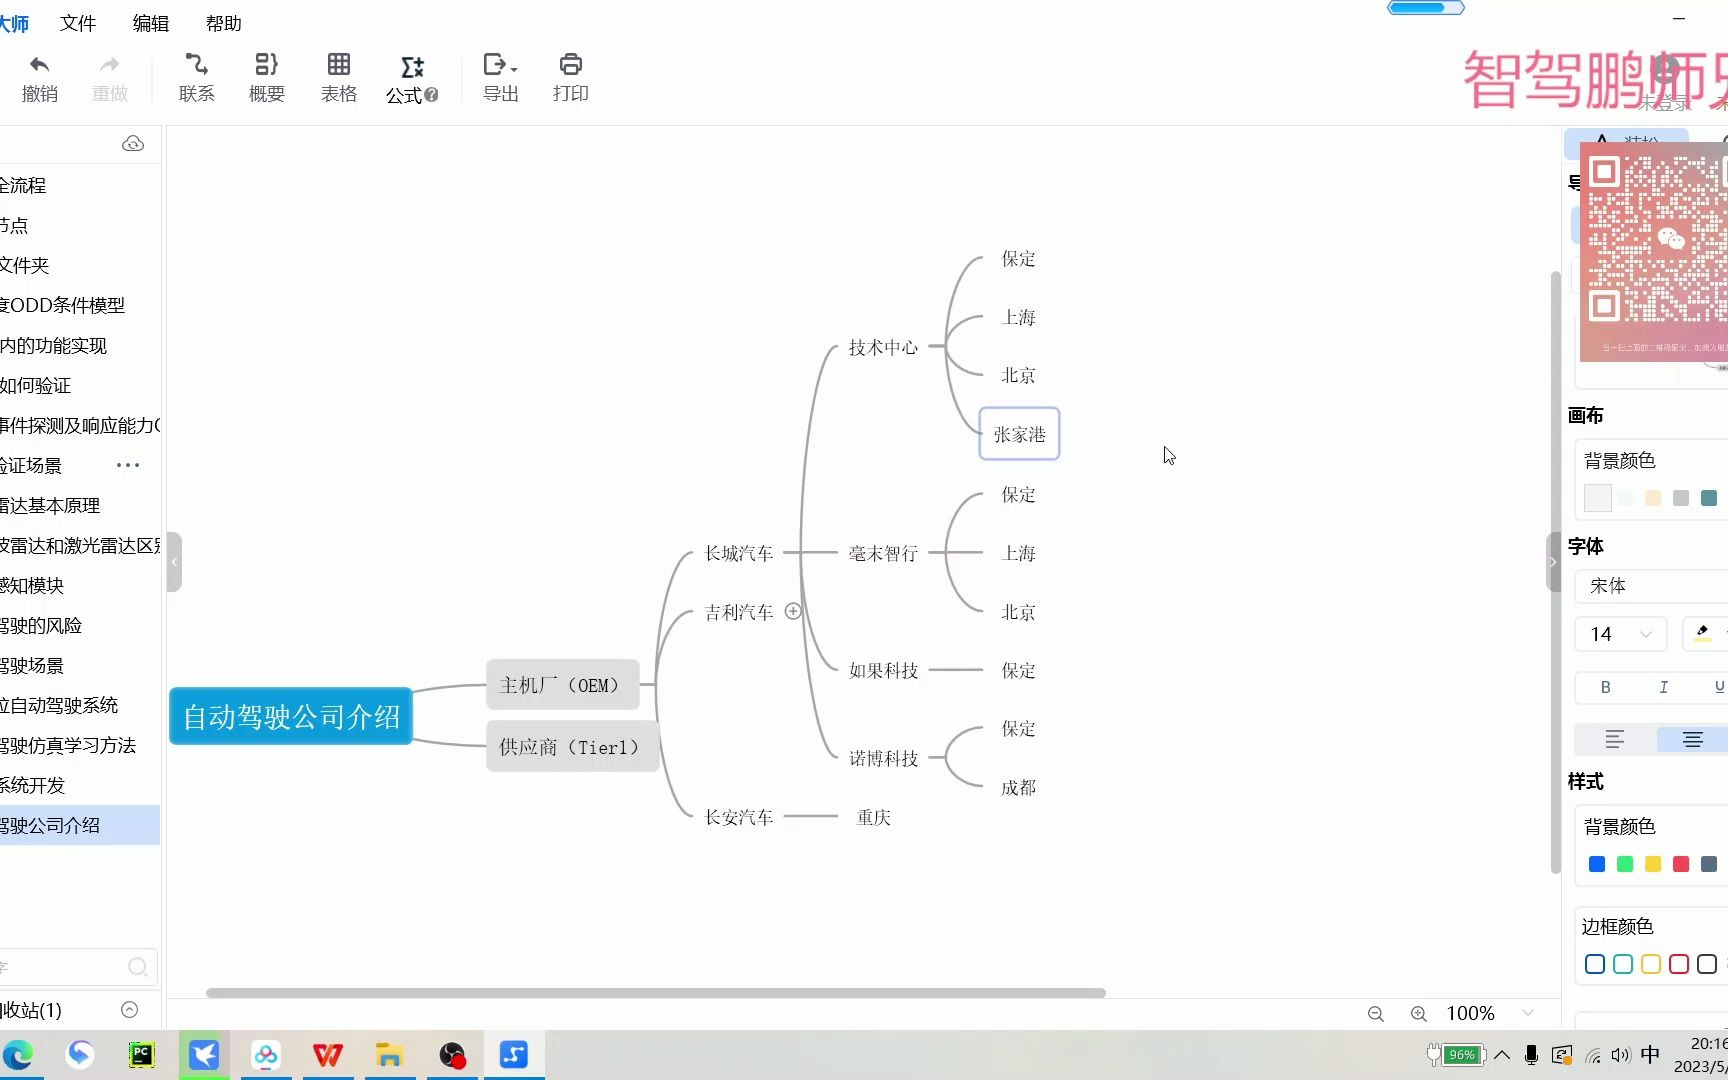Open the 编辑 menu
The width and height of the screenshot is (1728, 1080).
coord(151,23)
